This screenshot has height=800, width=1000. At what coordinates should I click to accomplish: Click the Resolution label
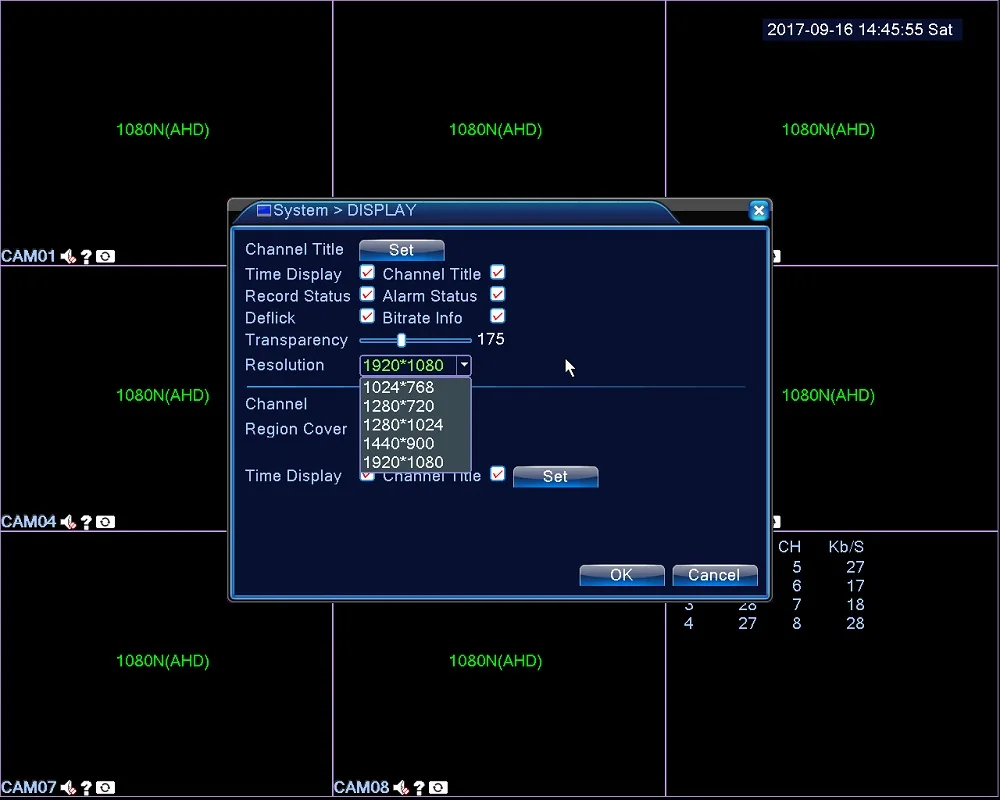284,365
